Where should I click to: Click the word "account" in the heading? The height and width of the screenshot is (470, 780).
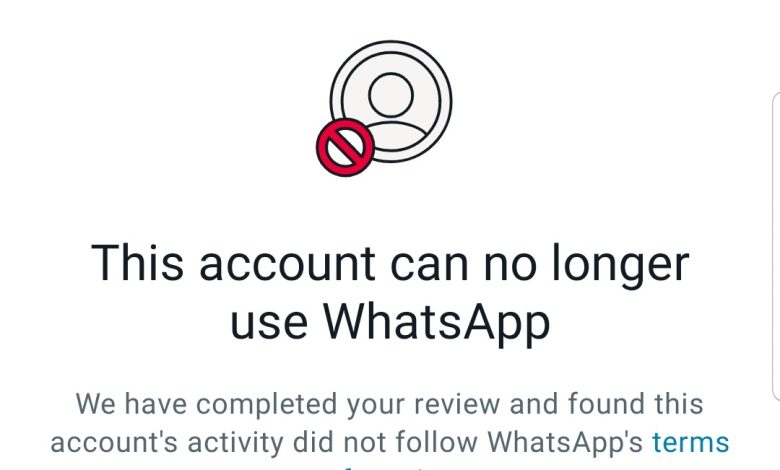pyautogui.click(x=287, y=264)
